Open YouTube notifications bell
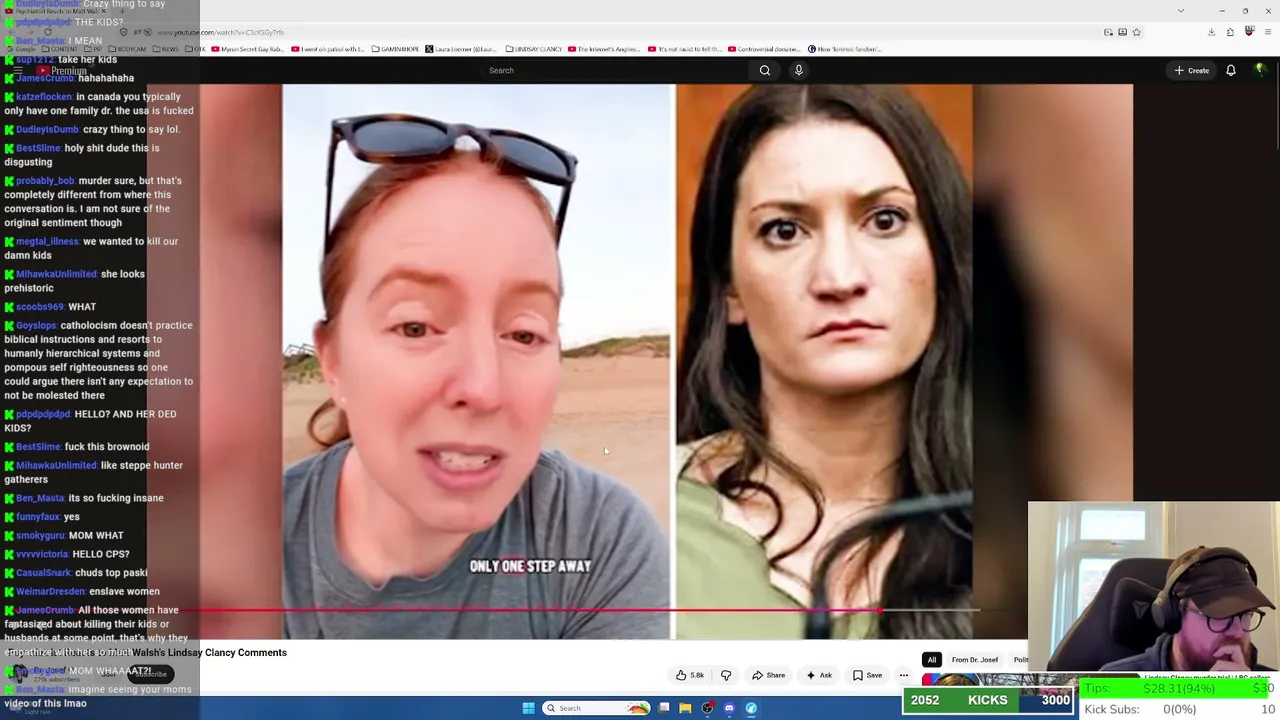The image size is (1280, 720). pyautogui.click(x=1231, y=70)
